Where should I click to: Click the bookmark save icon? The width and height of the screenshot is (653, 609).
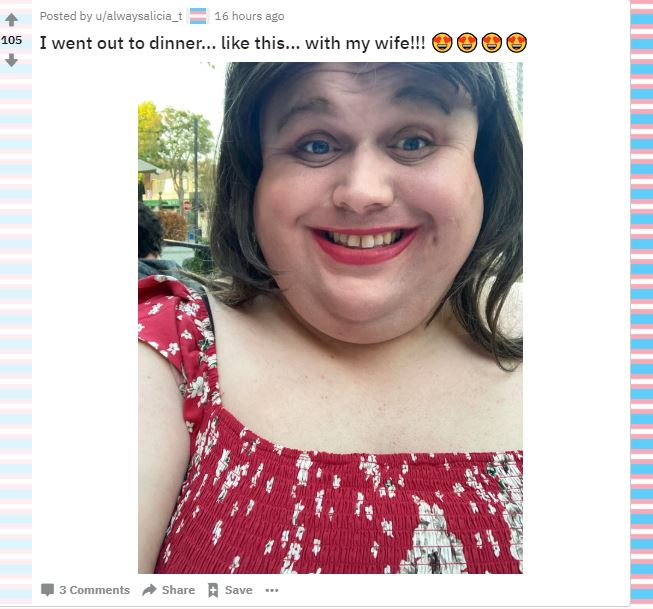[213, 590]
